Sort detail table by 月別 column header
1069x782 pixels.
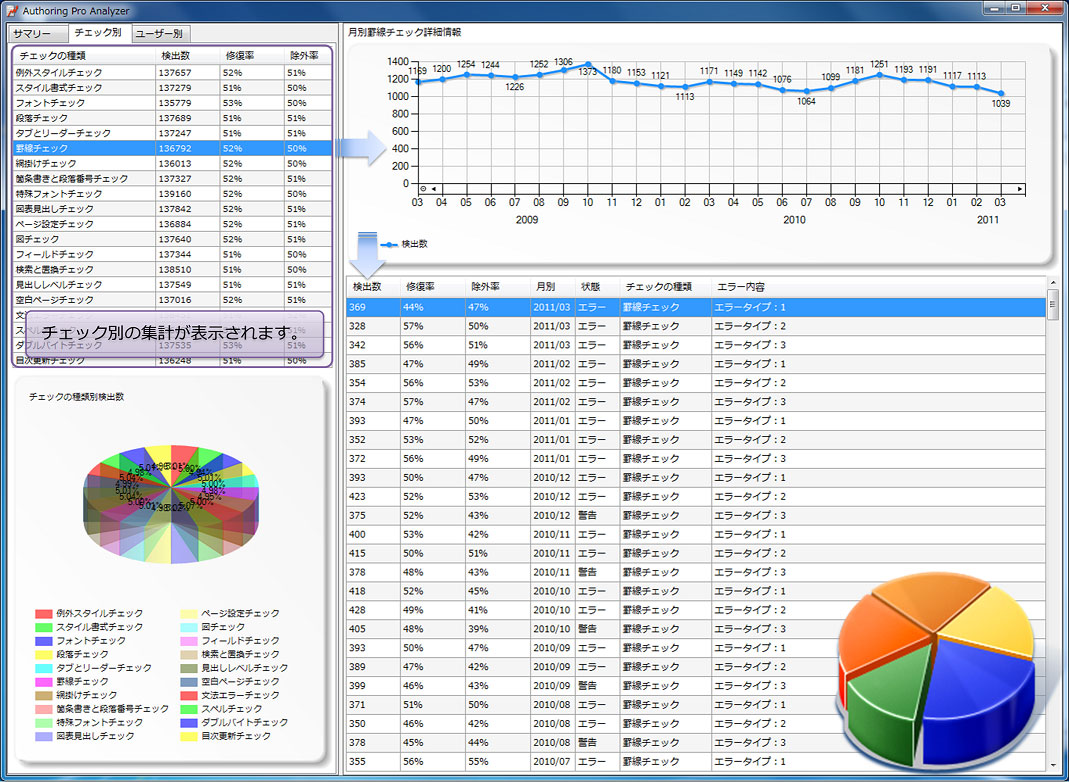tap(546, 287)
